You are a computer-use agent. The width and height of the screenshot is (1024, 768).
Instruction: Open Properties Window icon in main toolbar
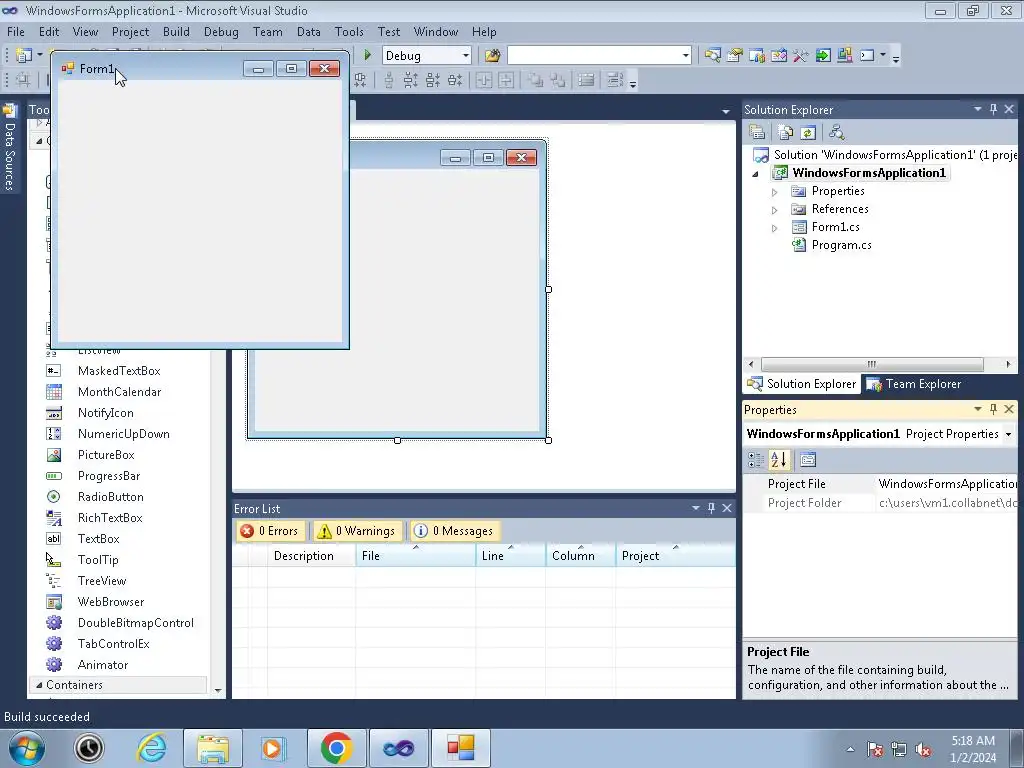pyautogui.click(x=735, y=56)
